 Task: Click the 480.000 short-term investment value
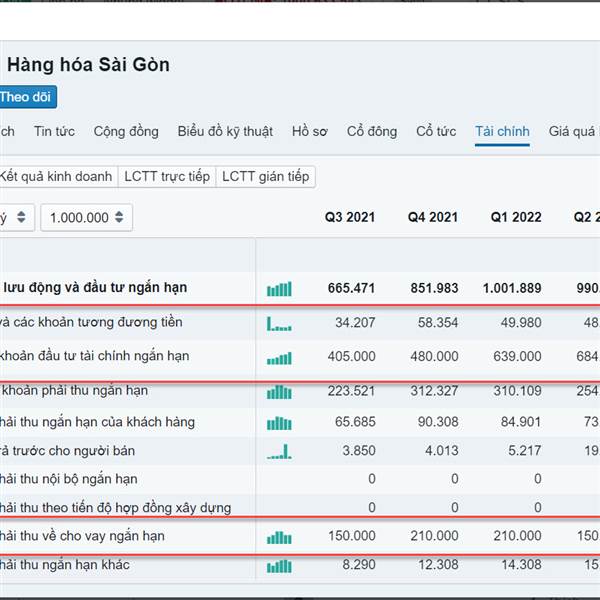coord(434,357)
